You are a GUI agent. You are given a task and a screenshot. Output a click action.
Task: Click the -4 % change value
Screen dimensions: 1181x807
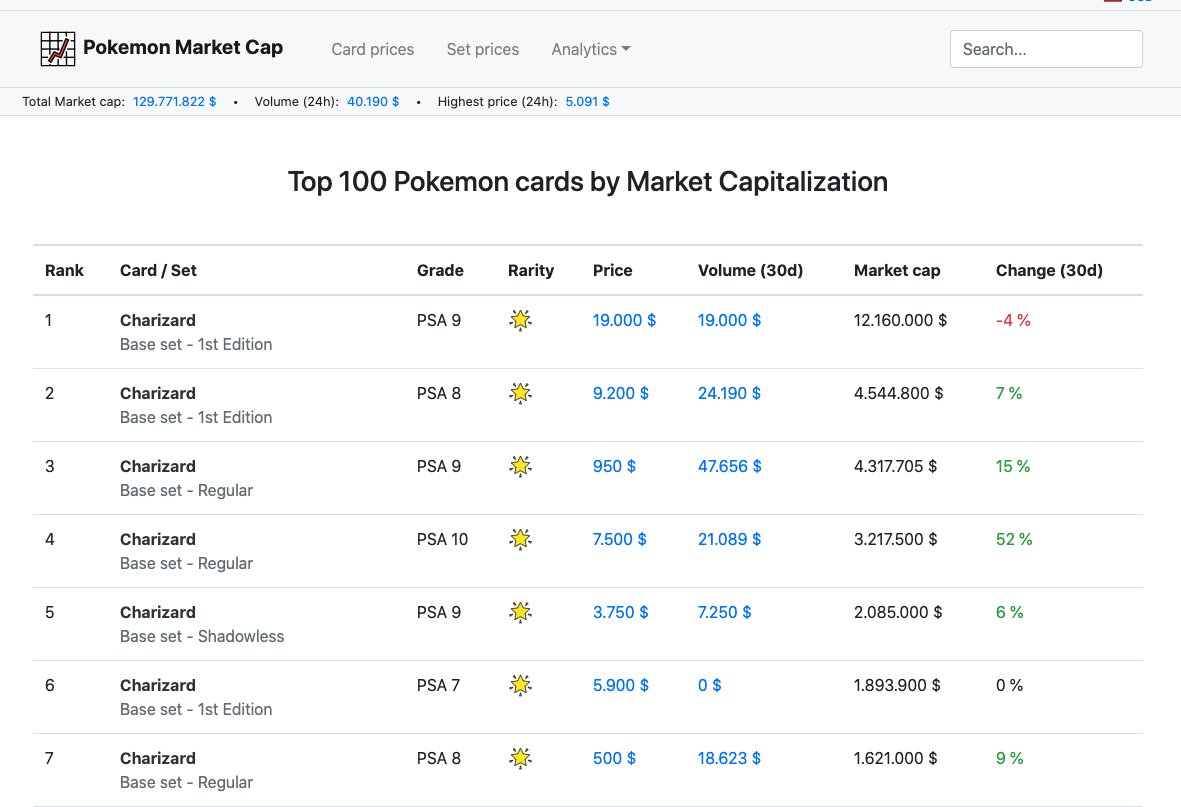(x=1013, y=320)
